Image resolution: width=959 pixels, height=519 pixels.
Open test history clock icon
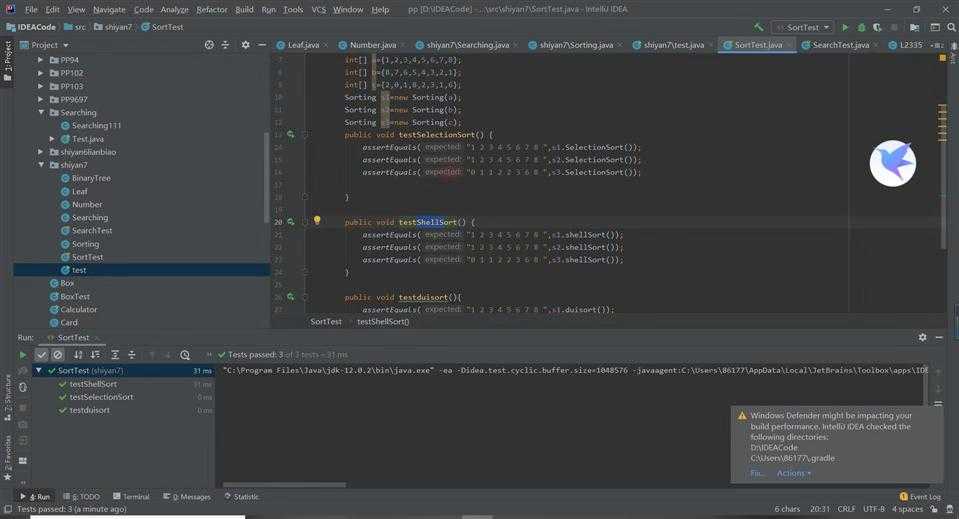coord(185,355)
